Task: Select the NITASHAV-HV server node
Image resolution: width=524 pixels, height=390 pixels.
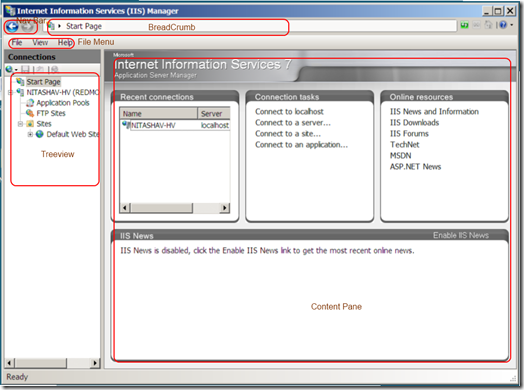Action: click(62, 92)
